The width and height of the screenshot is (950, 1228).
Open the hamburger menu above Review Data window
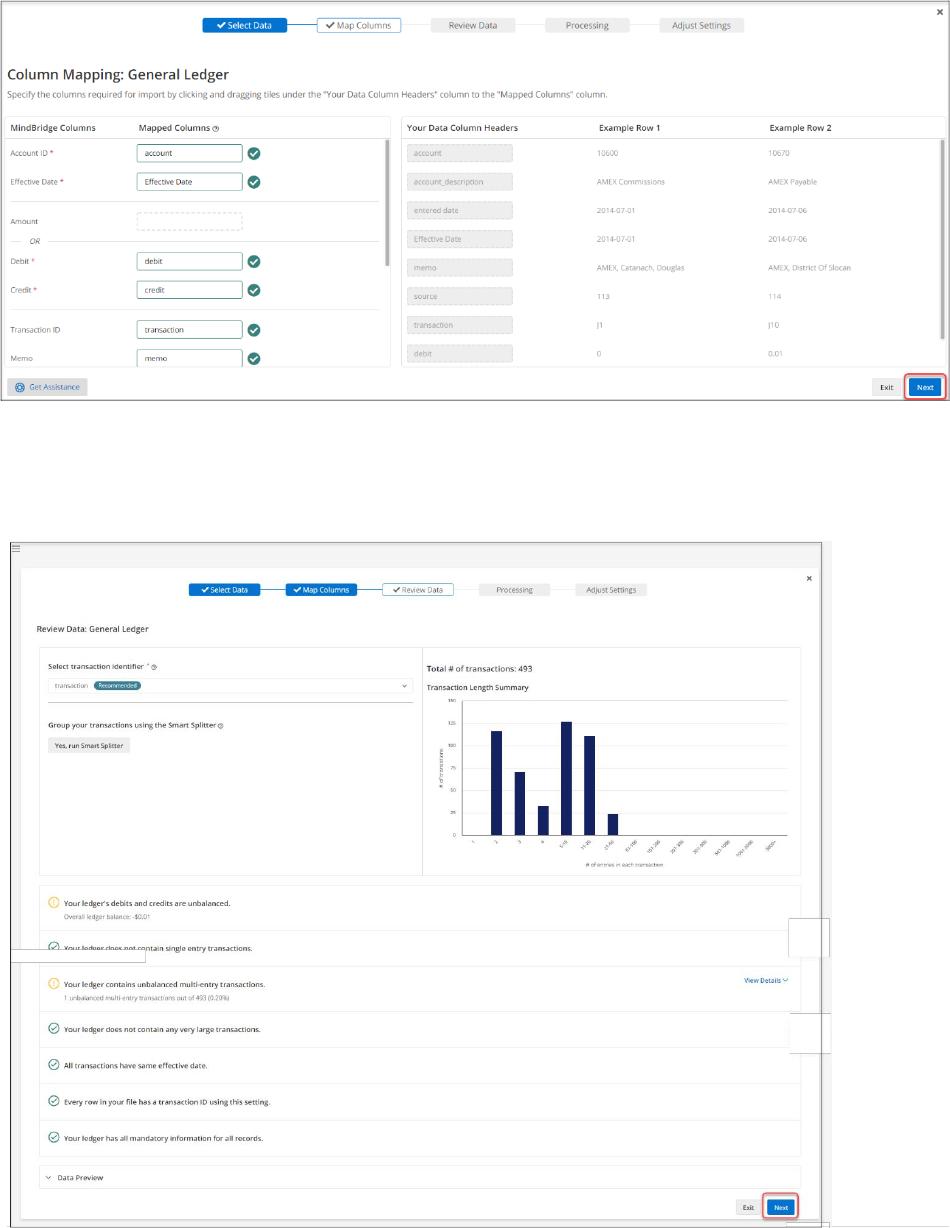pyautogui.click(x=16, y=548)
